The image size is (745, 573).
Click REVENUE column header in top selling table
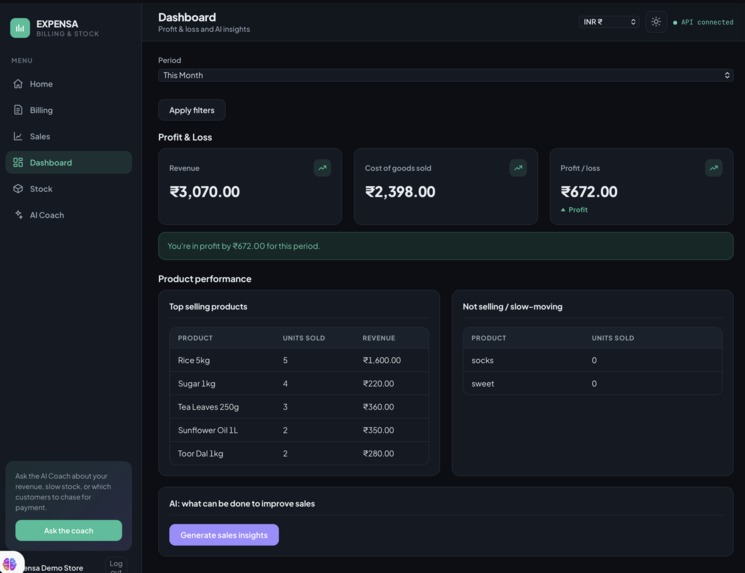379,338
